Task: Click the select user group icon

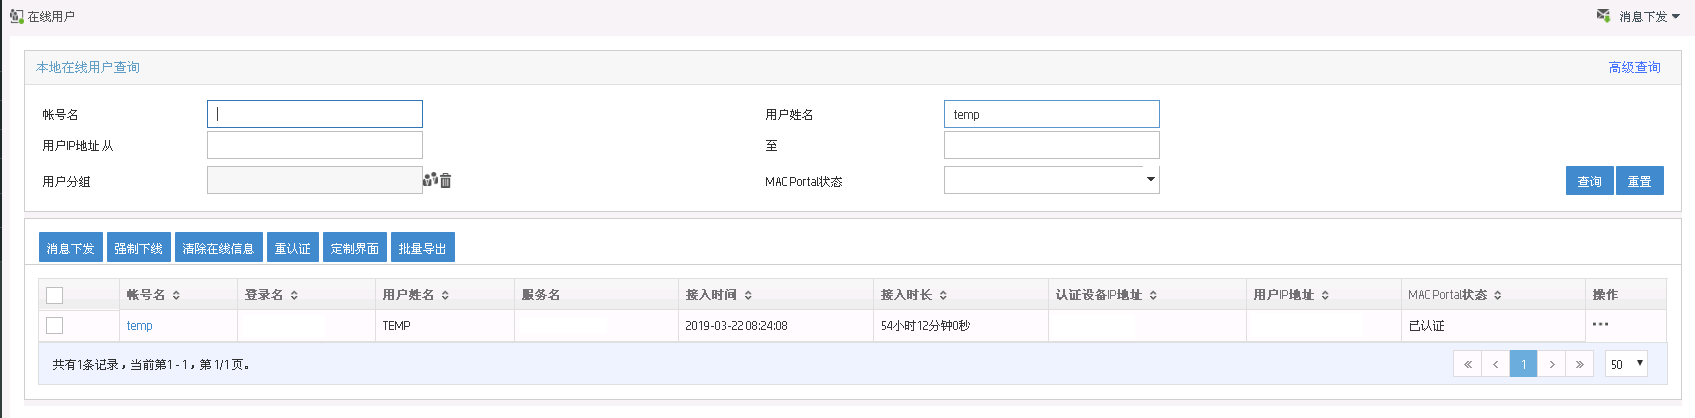Action: [430, 180]
